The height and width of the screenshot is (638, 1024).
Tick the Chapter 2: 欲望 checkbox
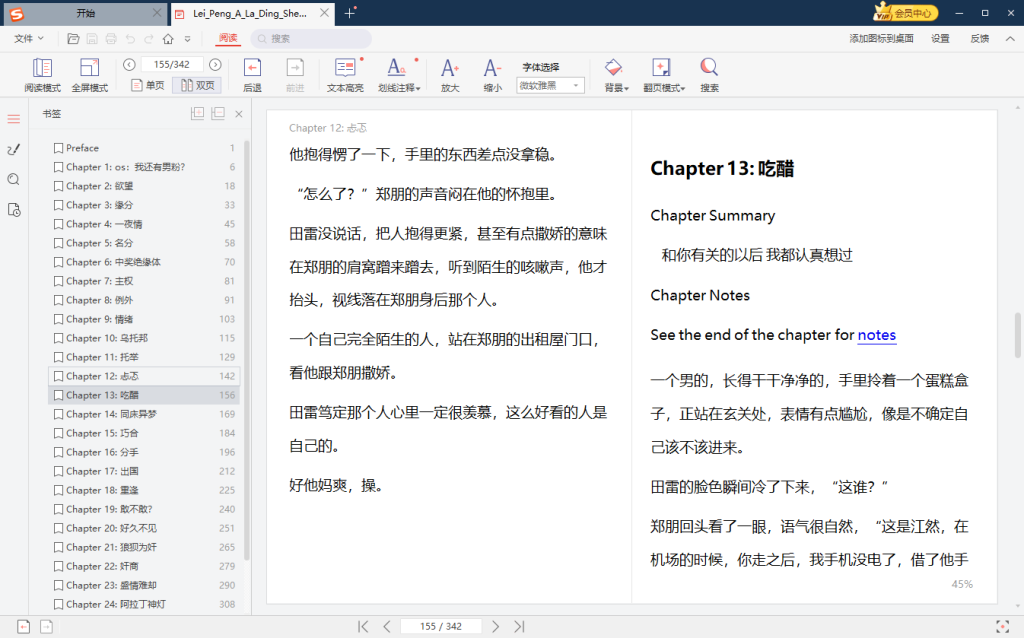point(58,186)
